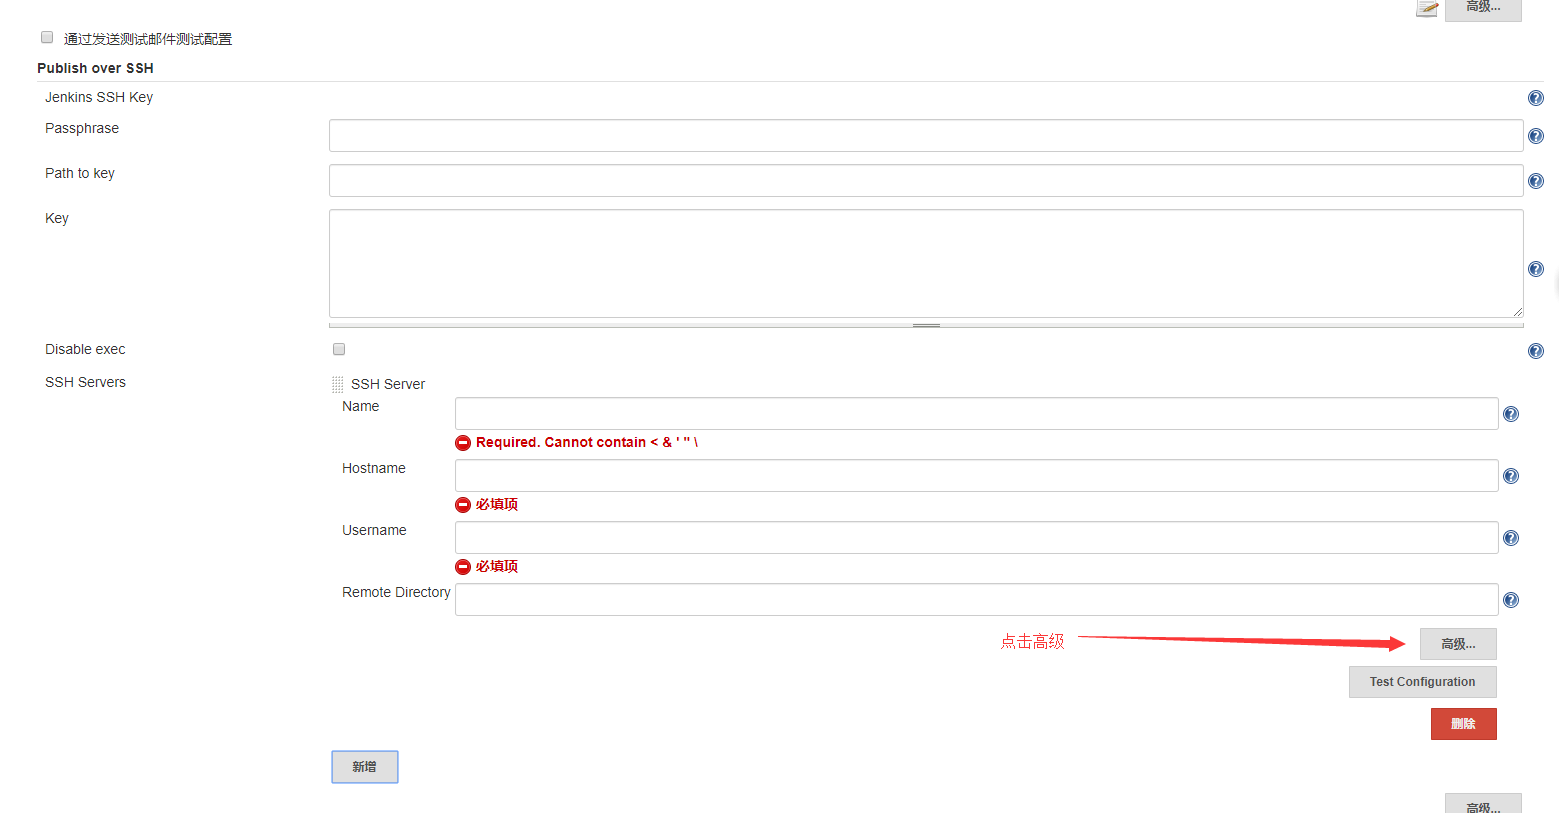
Task: Open help for Passphrase field
Action: tap(1536, 135)
